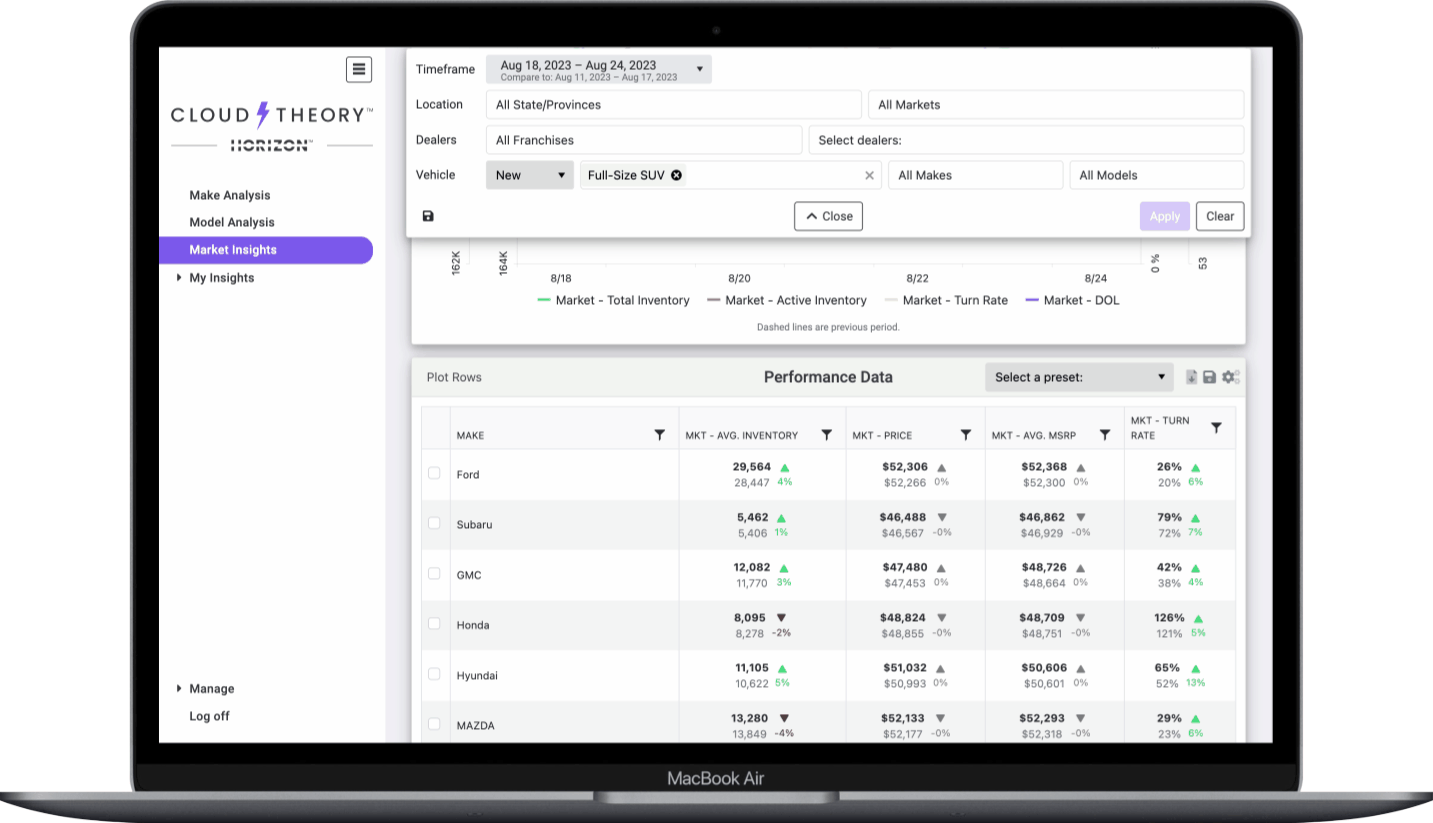Image resolution: width=1433 pixels, height=823 pixels.
Task: Select the Hyundai row checkbox
Action: [x=434, y=674]
